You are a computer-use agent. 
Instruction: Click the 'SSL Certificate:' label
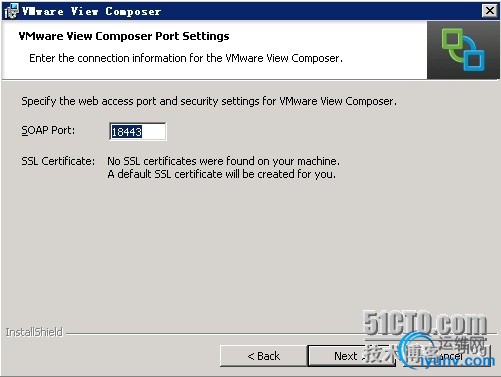pos(58,161)
